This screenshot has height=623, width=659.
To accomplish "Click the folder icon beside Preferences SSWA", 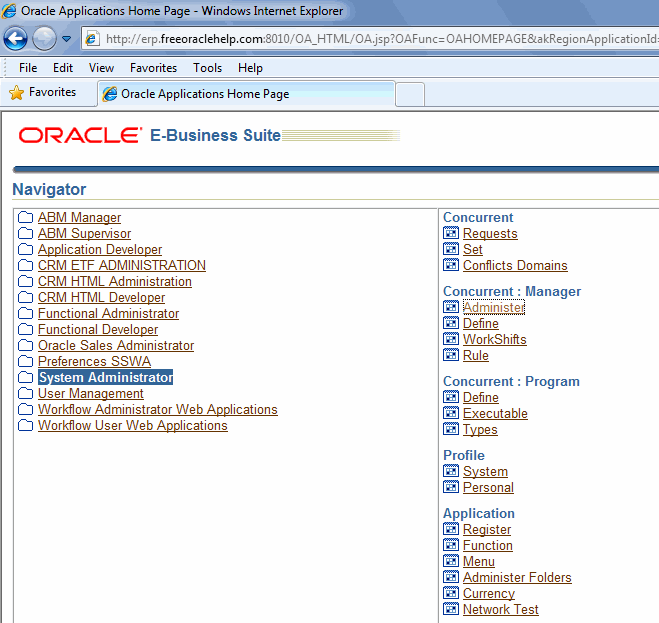I will pos(25,361).
